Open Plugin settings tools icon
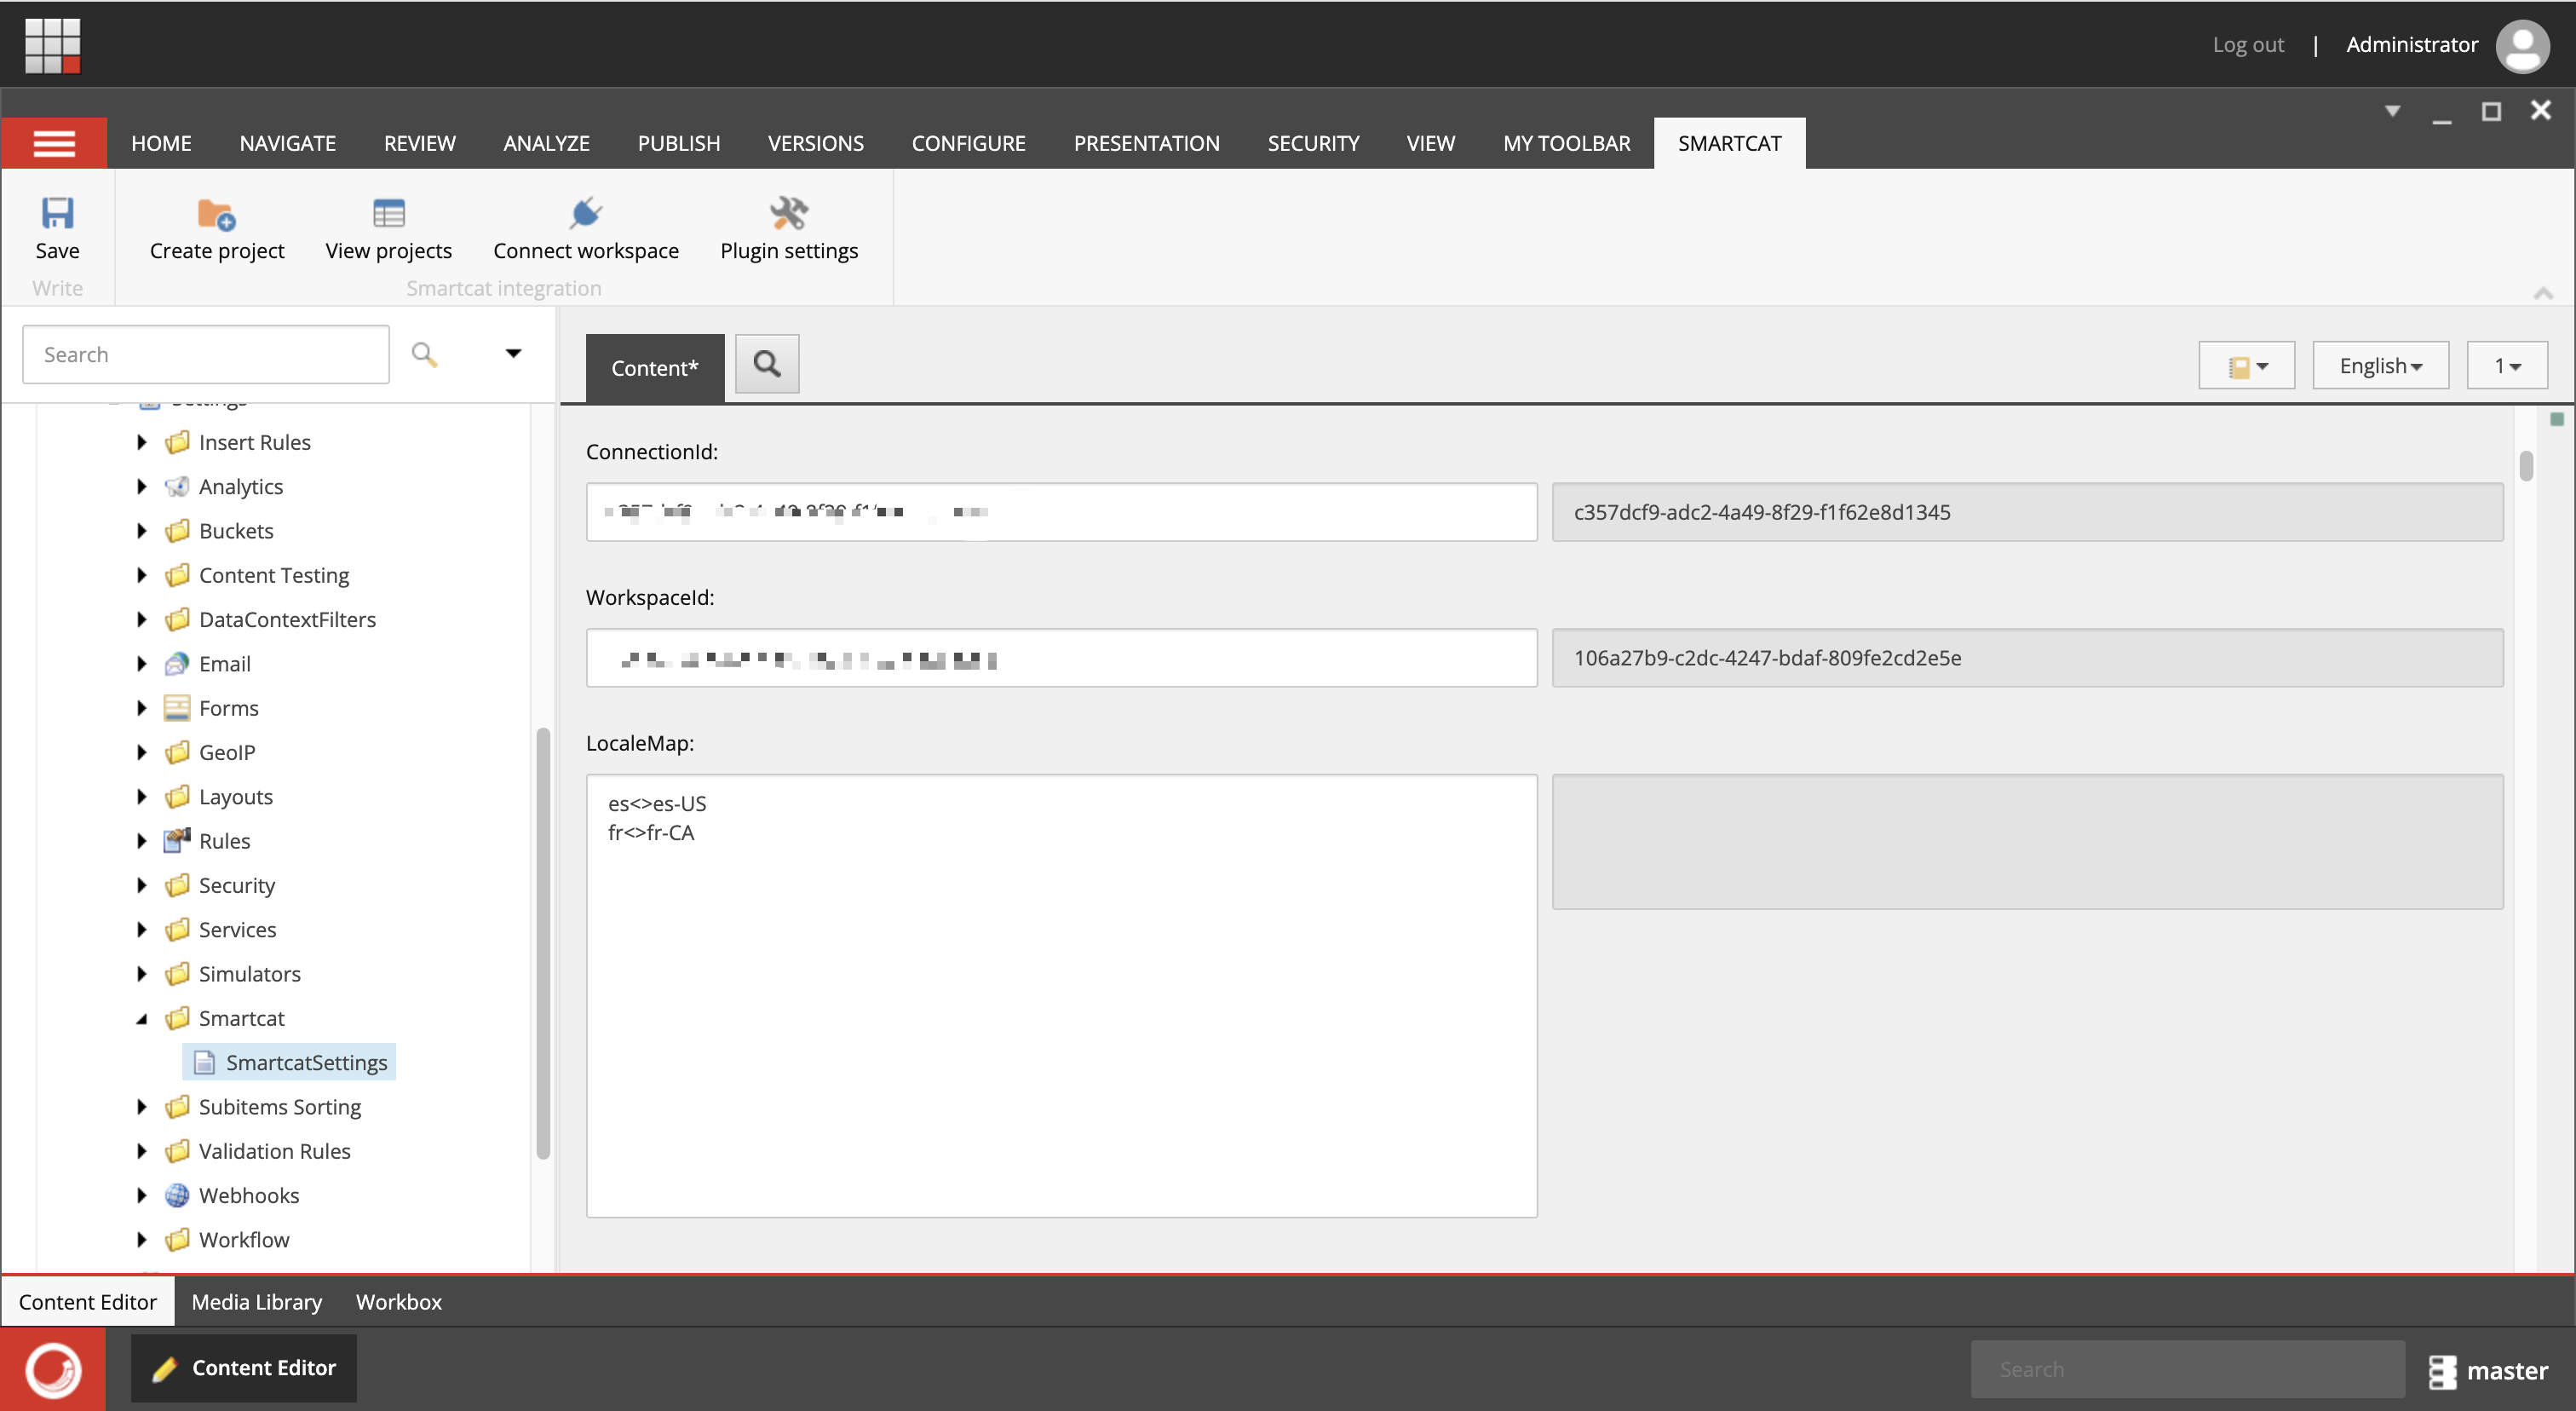Image resolution: width=2576 pixels, height=1411 pixels. pos(788,213)
